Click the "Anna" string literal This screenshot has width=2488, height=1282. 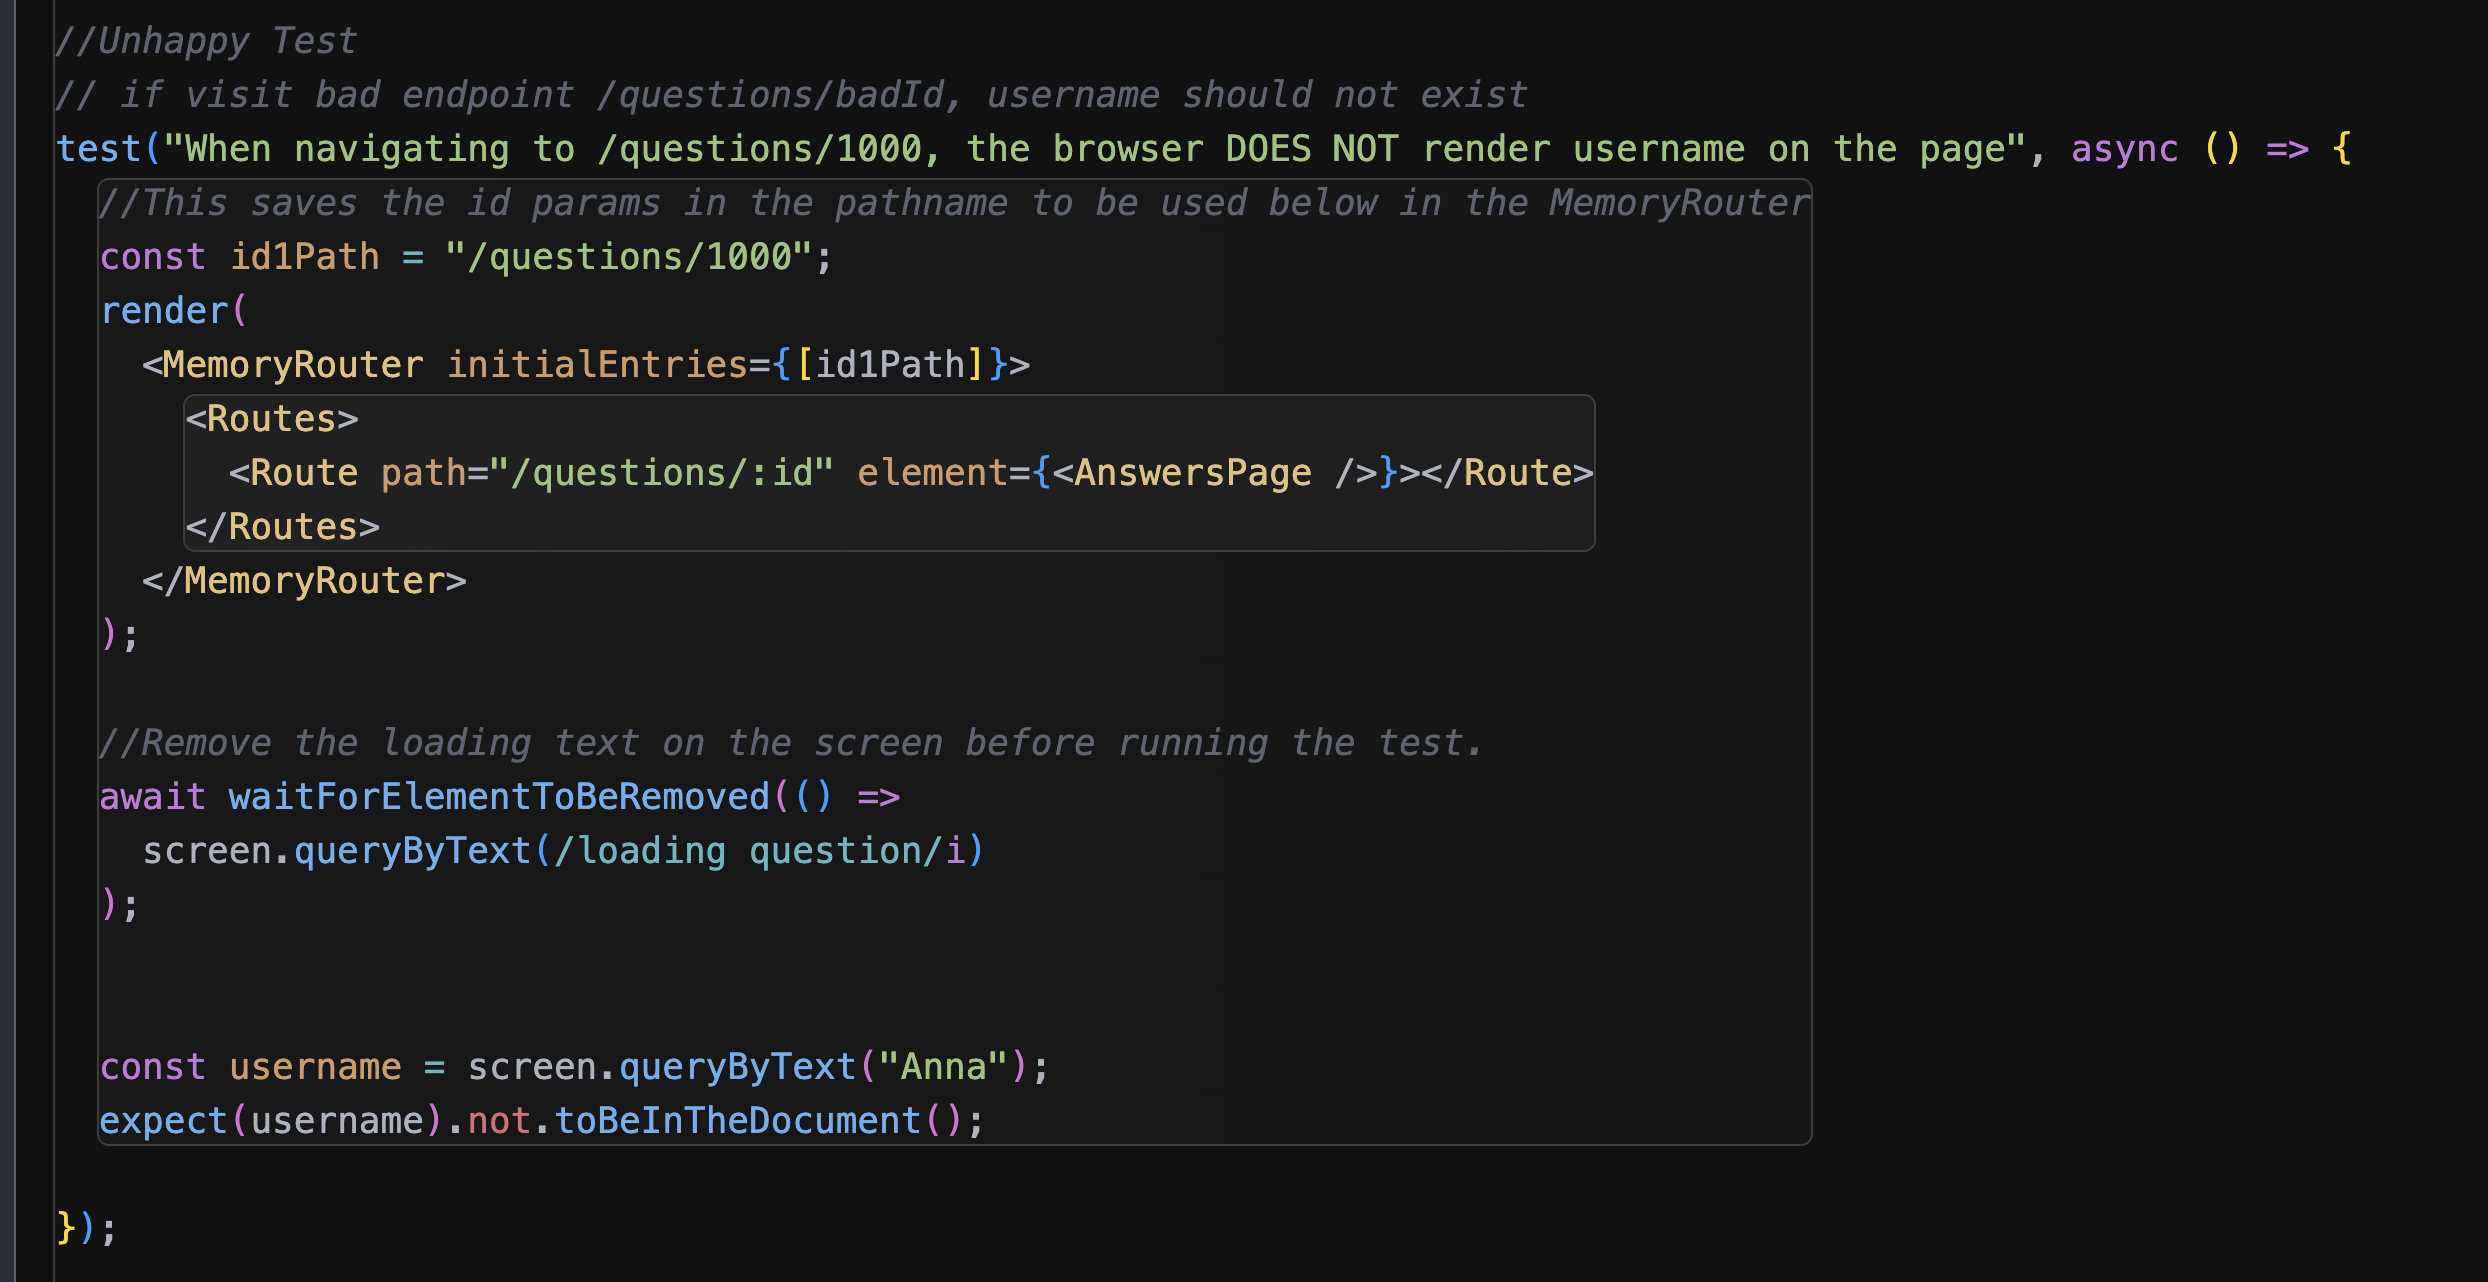(943, 1067)
